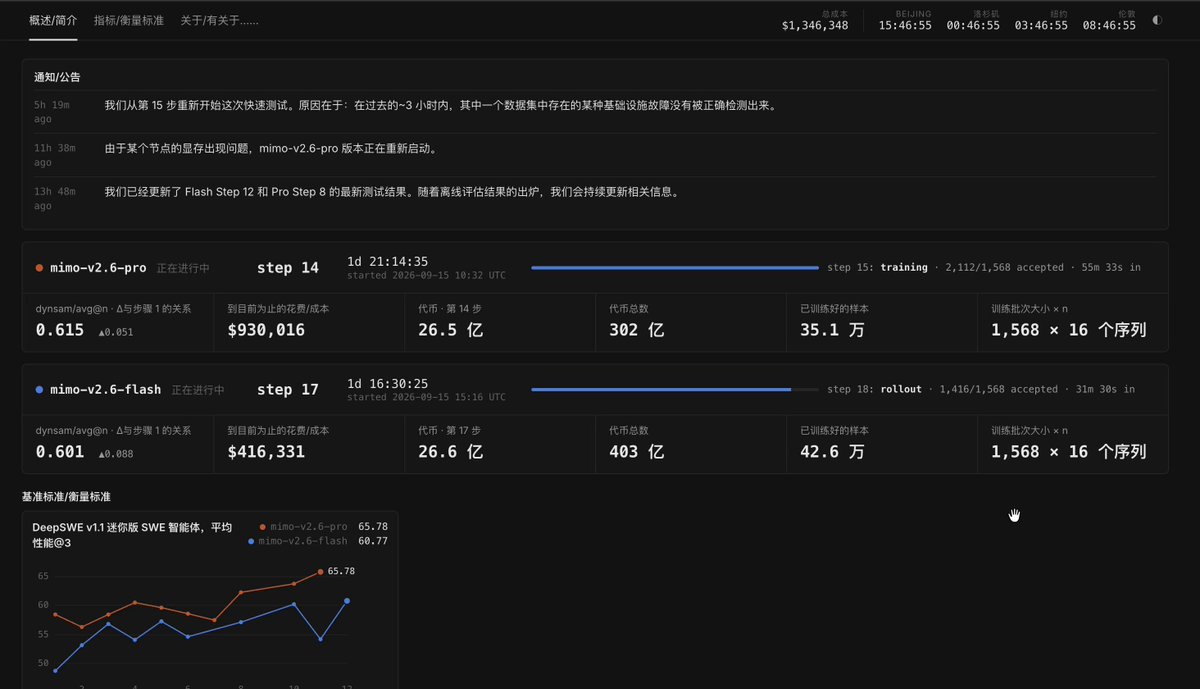Click 'started 2026-09-15 10:32 UTC' text
The height and width of the screenshot is (689, 1200).
(426, 275)
